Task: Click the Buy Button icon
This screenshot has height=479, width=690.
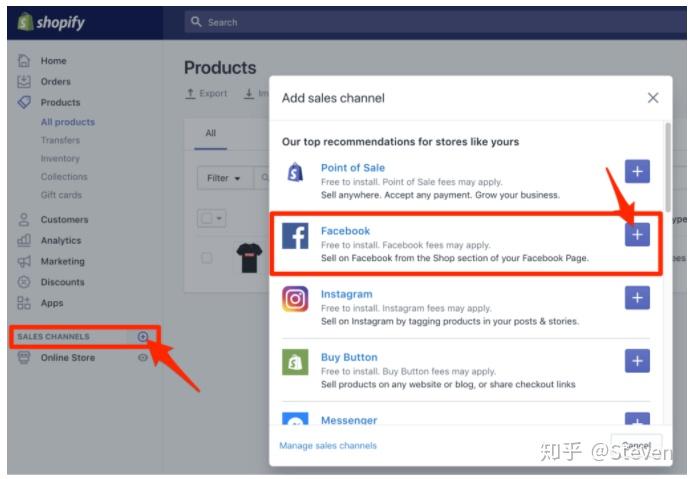Action: [x=295, y=362]
